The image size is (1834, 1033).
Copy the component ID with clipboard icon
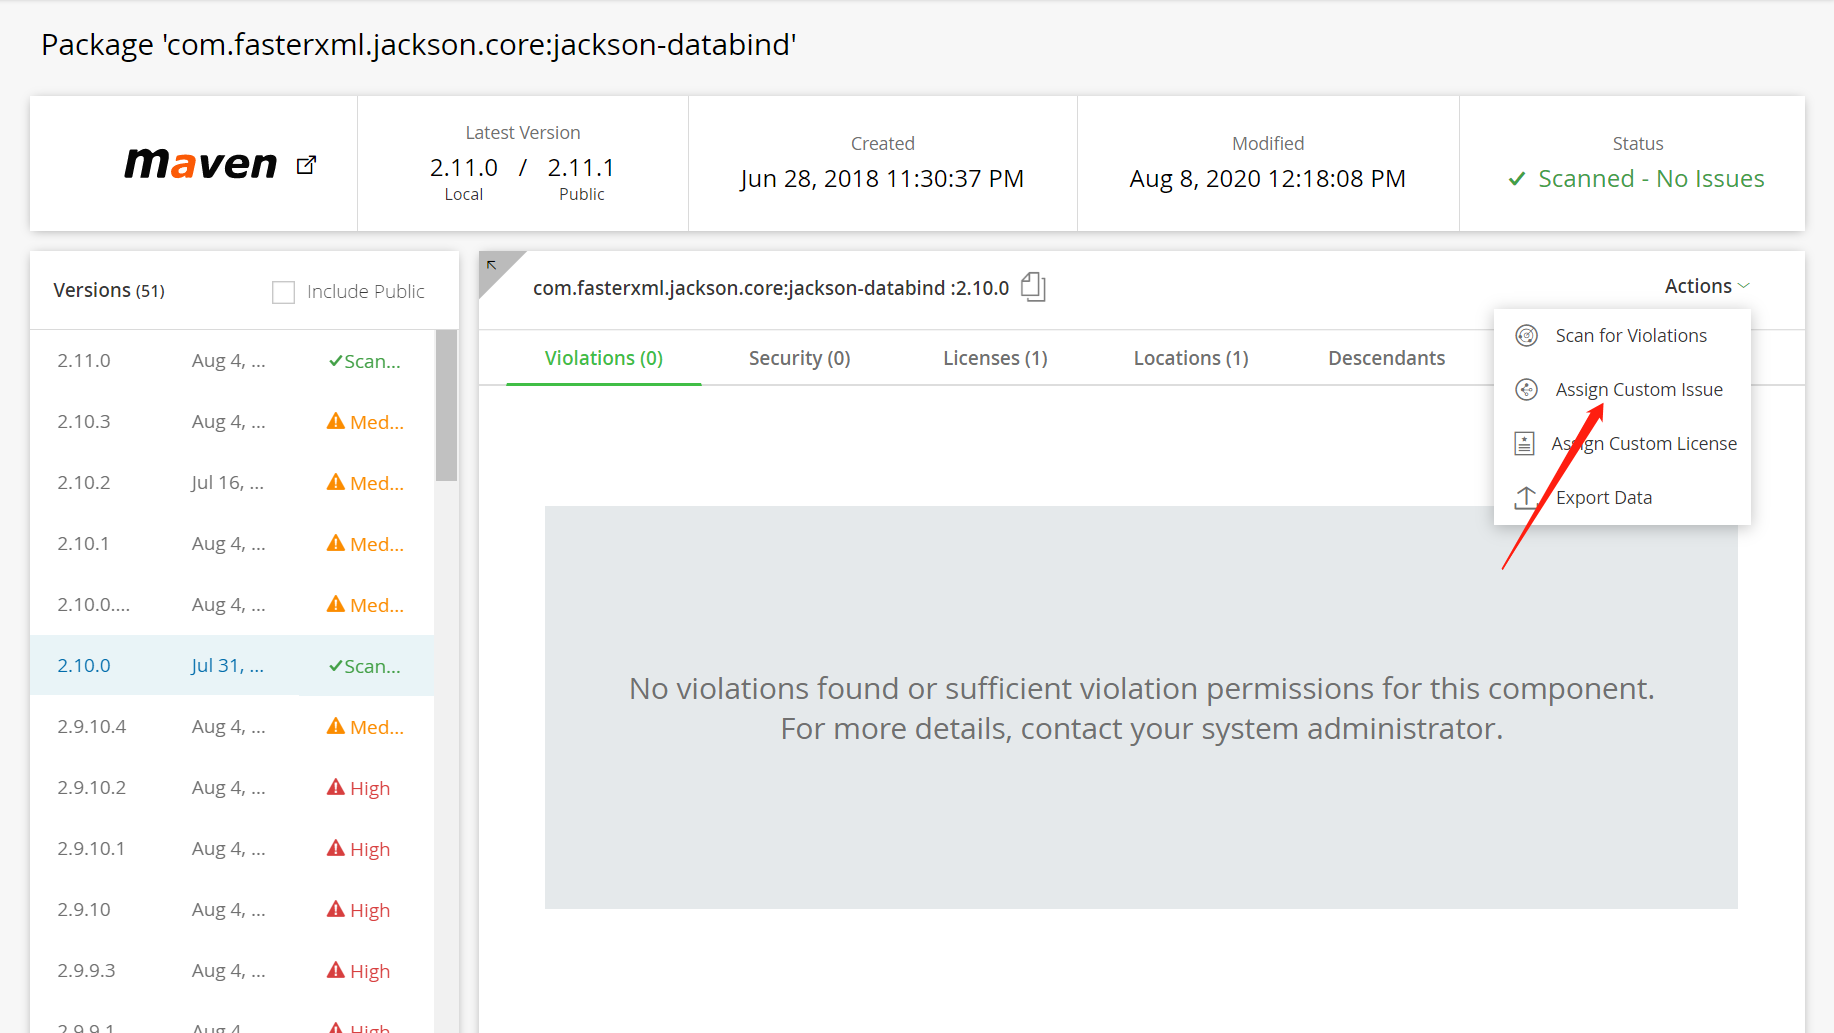(x=1033, y=287)
